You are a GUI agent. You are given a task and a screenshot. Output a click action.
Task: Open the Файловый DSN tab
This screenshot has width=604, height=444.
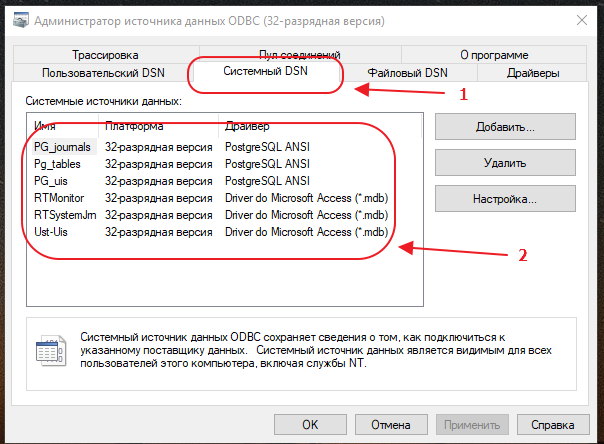pos(407,73)
